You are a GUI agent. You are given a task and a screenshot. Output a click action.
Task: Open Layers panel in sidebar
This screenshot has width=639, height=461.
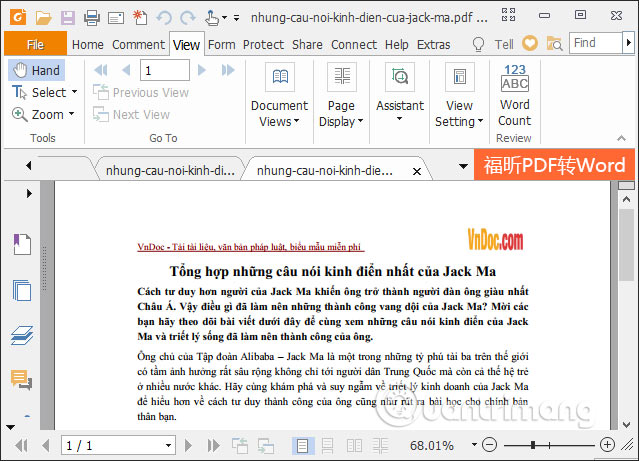[x=22, y=335]
